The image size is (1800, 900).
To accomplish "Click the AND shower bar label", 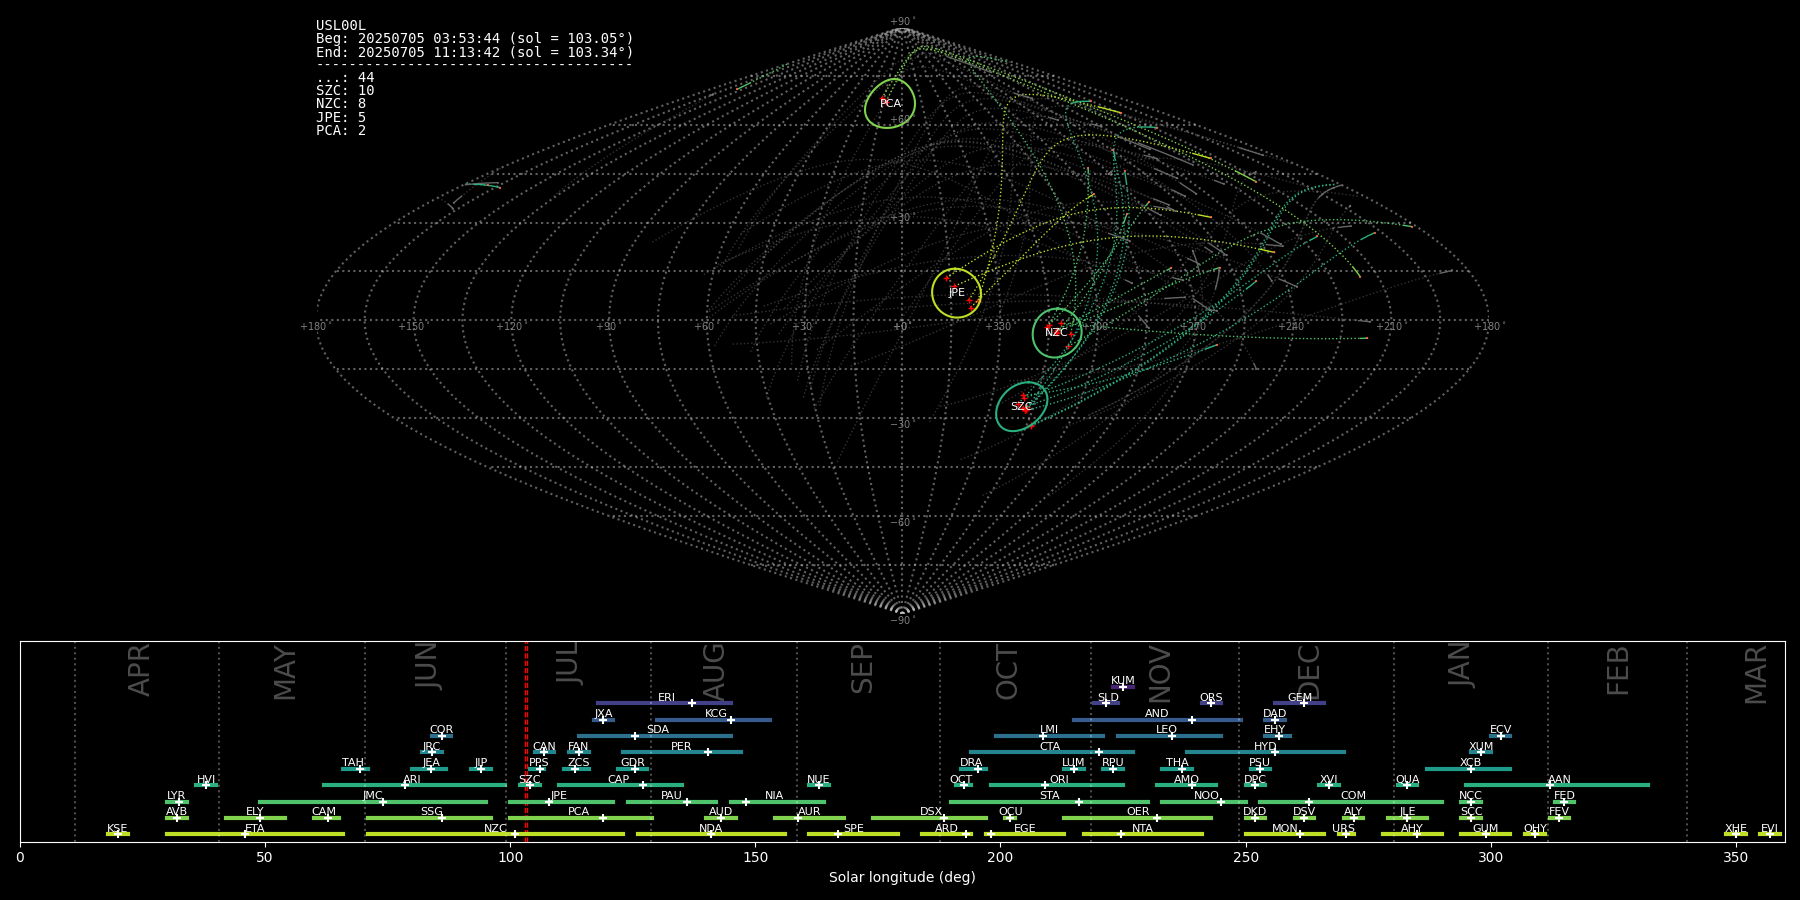I will pos(1156,714).
